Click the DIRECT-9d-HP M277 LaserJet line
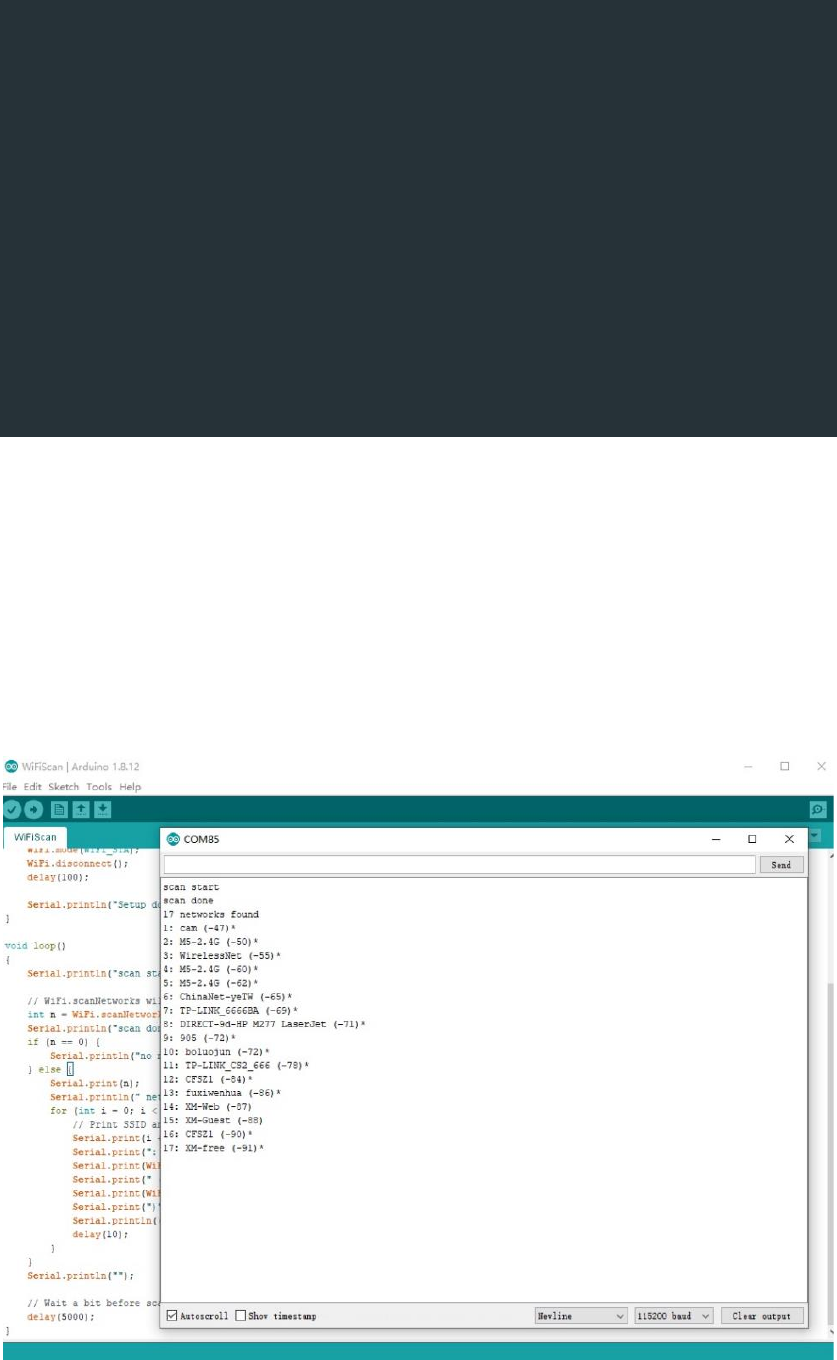837x1360 pixels. tap(265, 1024)
